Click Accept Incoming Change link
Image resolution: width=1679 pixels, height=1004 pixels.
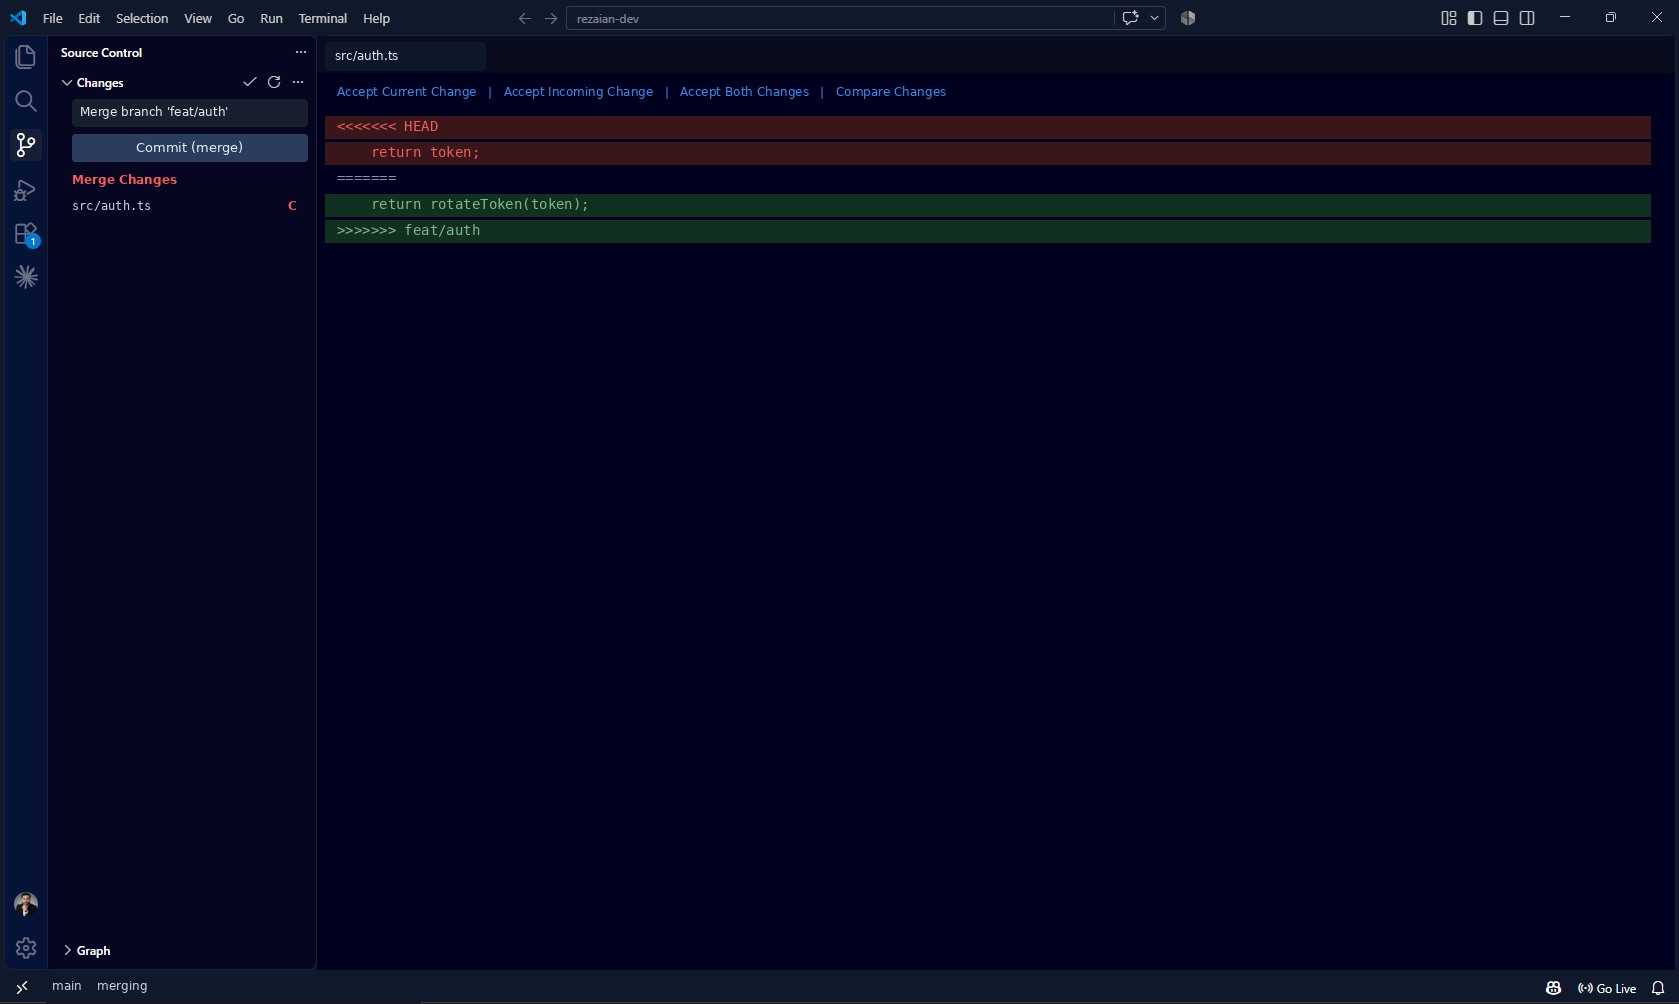[578, 92]
